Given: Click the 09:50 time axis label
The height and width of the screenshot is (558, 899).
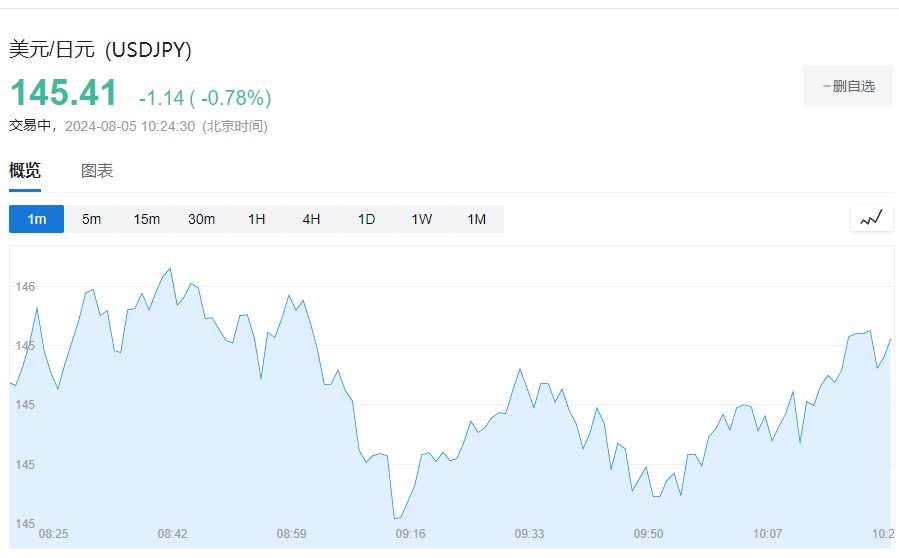Looking at the screenshot, I should (x=649, y=534).
